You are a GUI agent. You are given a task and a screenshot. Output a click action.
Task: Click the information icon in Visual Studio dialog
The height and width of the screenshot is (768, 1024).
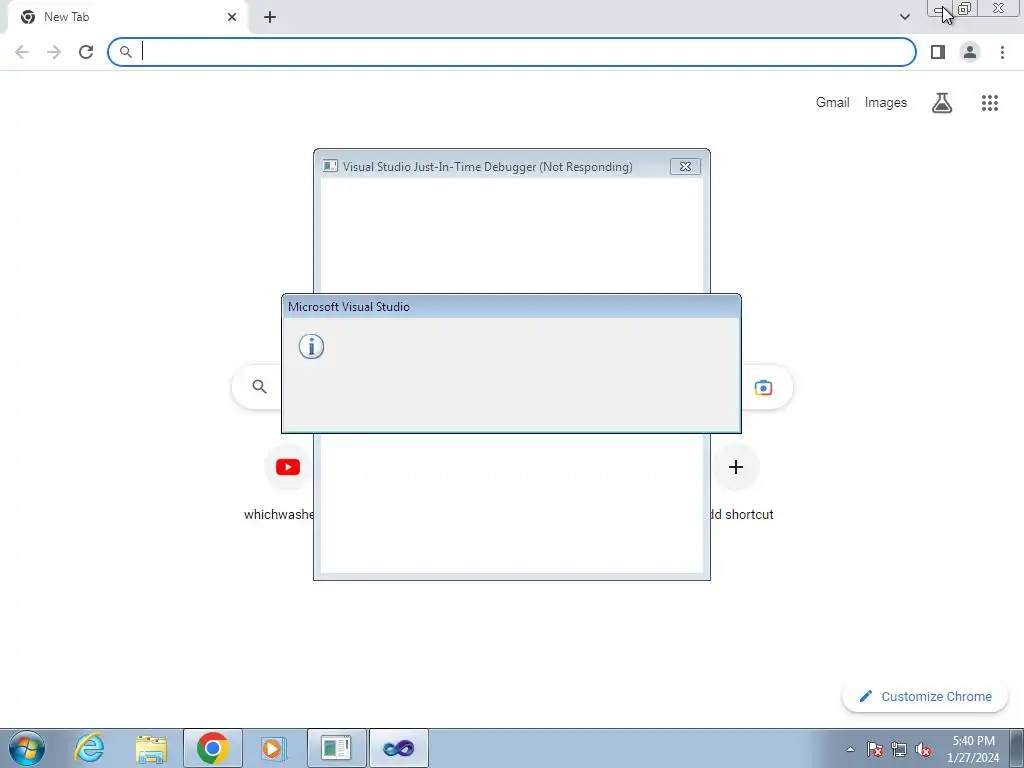tap(312, 347)
